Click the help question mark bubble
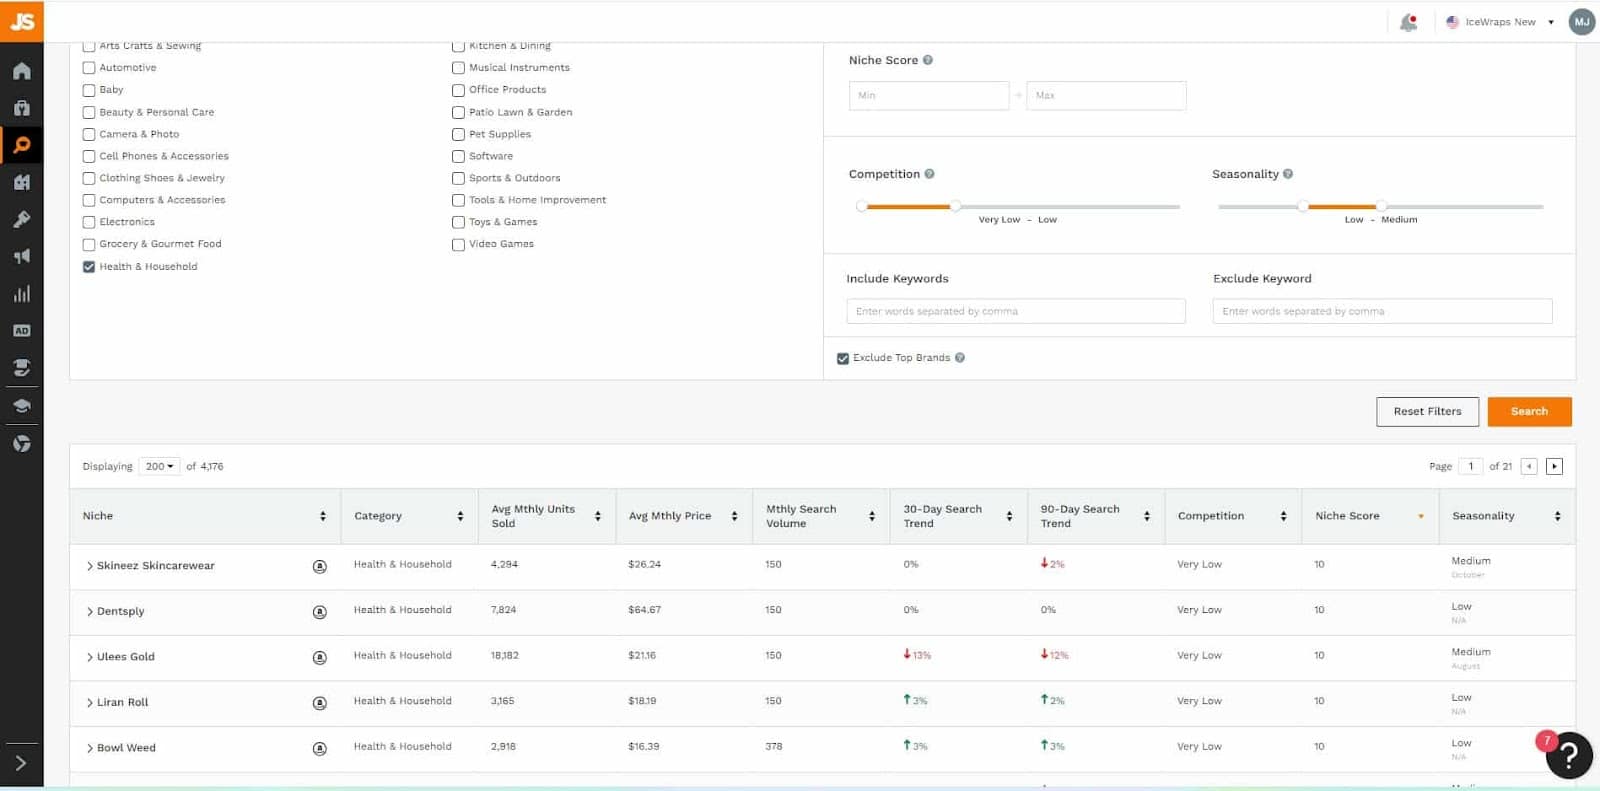The width and height of the screenshot is (1600, 791). click(x=1568, y=756)
